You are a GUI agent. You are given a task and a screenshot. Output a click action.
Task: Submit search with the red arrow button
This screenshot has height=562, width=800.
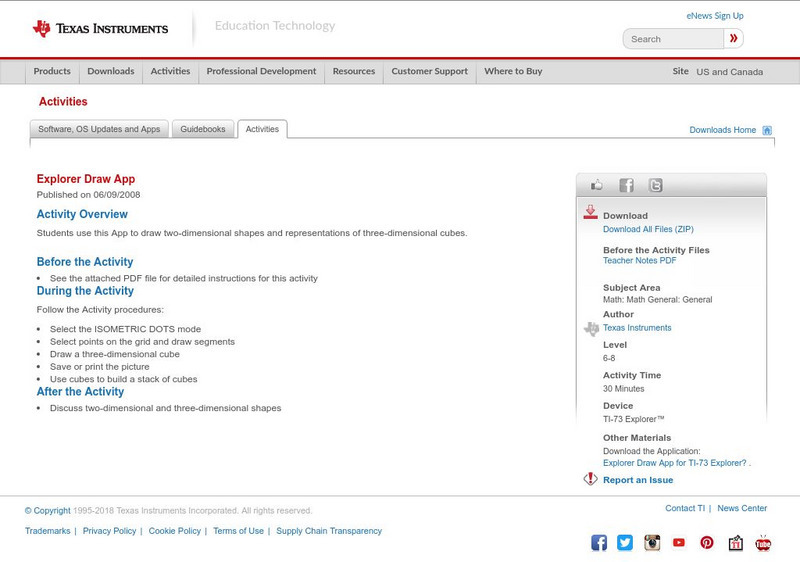pyautogui.click(x=733, y=39)
